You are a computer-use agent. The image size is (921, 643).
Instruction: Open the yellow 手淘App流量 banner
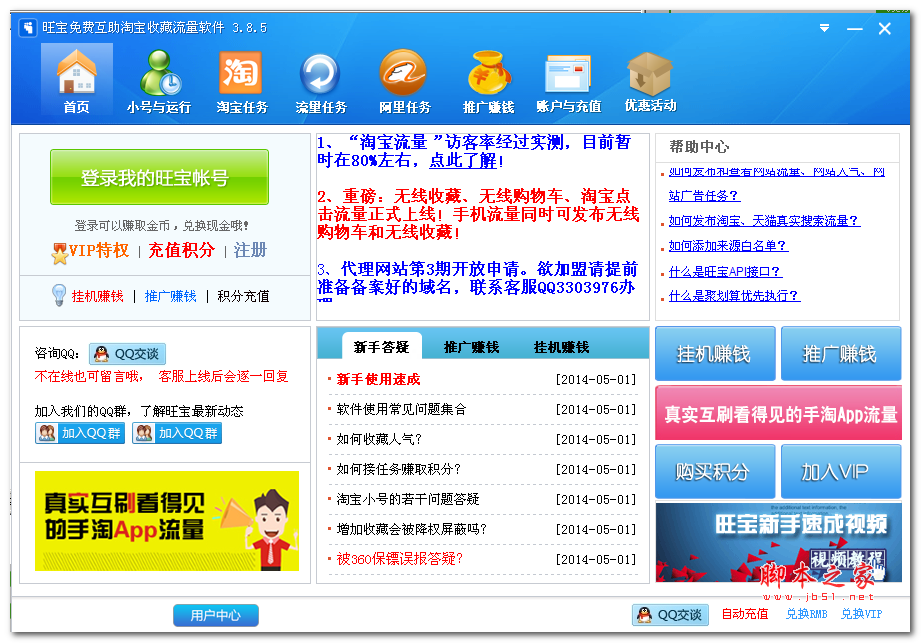pyautogui.click(x=167, y=520)
